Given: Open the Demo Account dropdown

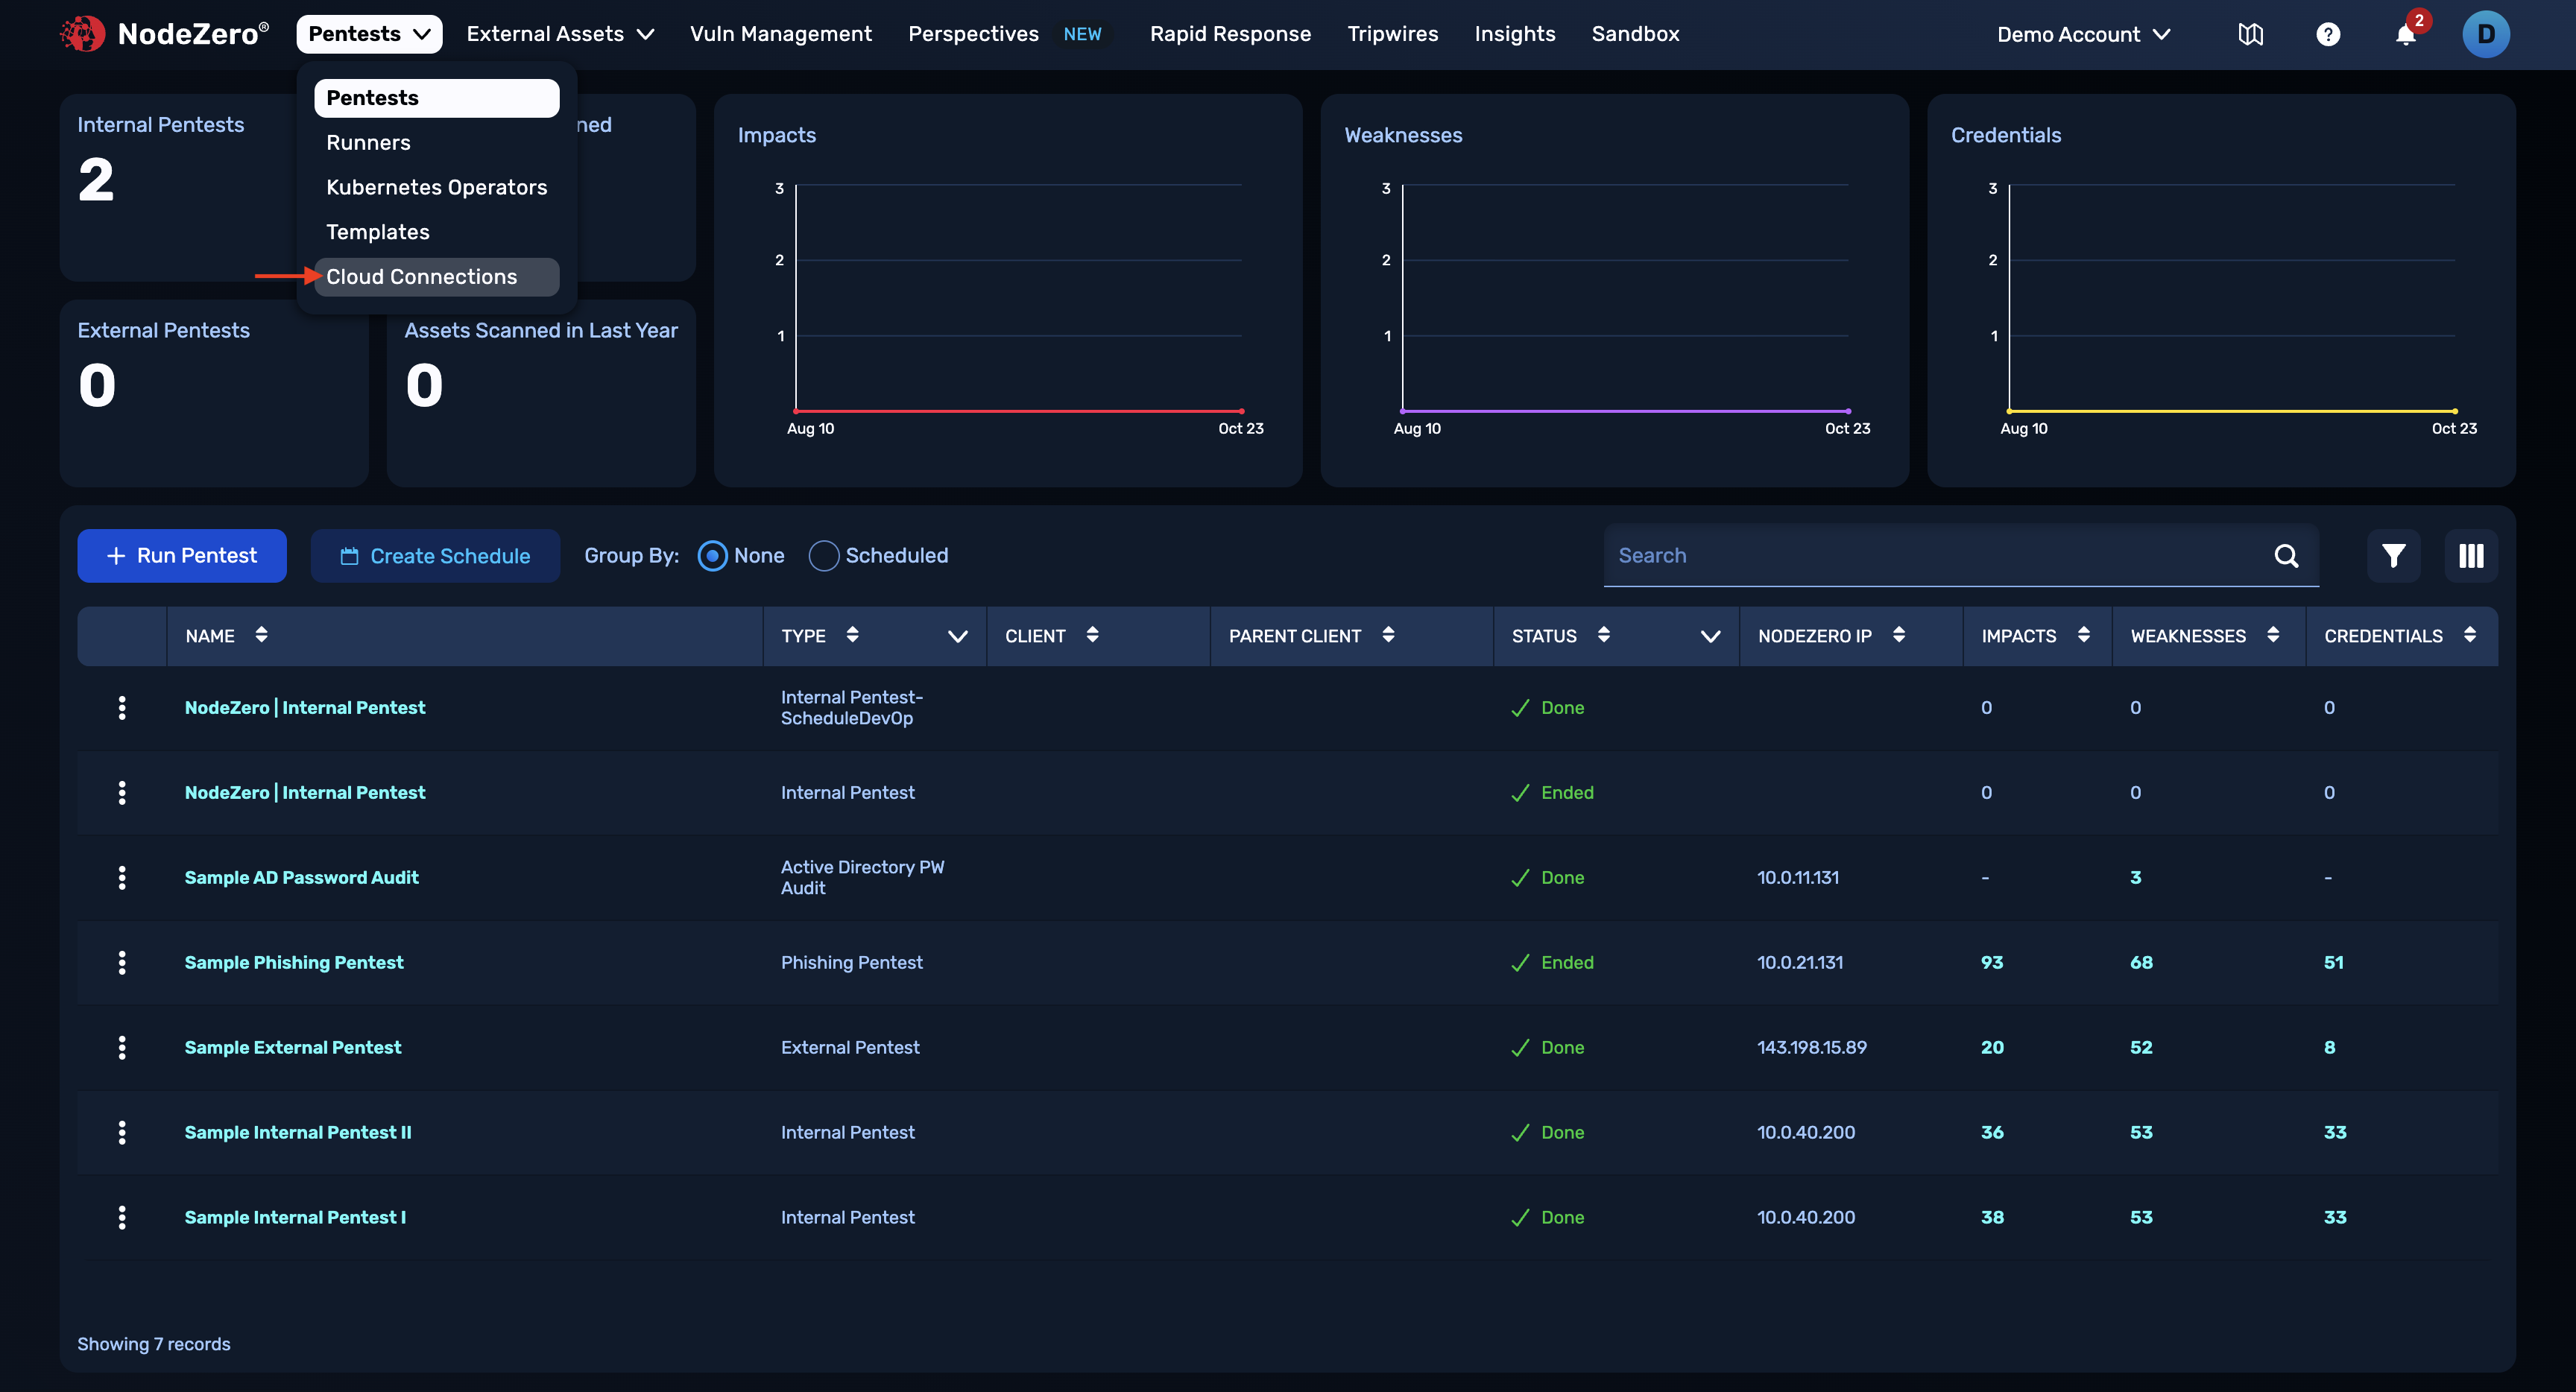Looking at the screenshot, I should pyautogui.click(x=2083, y=35).
